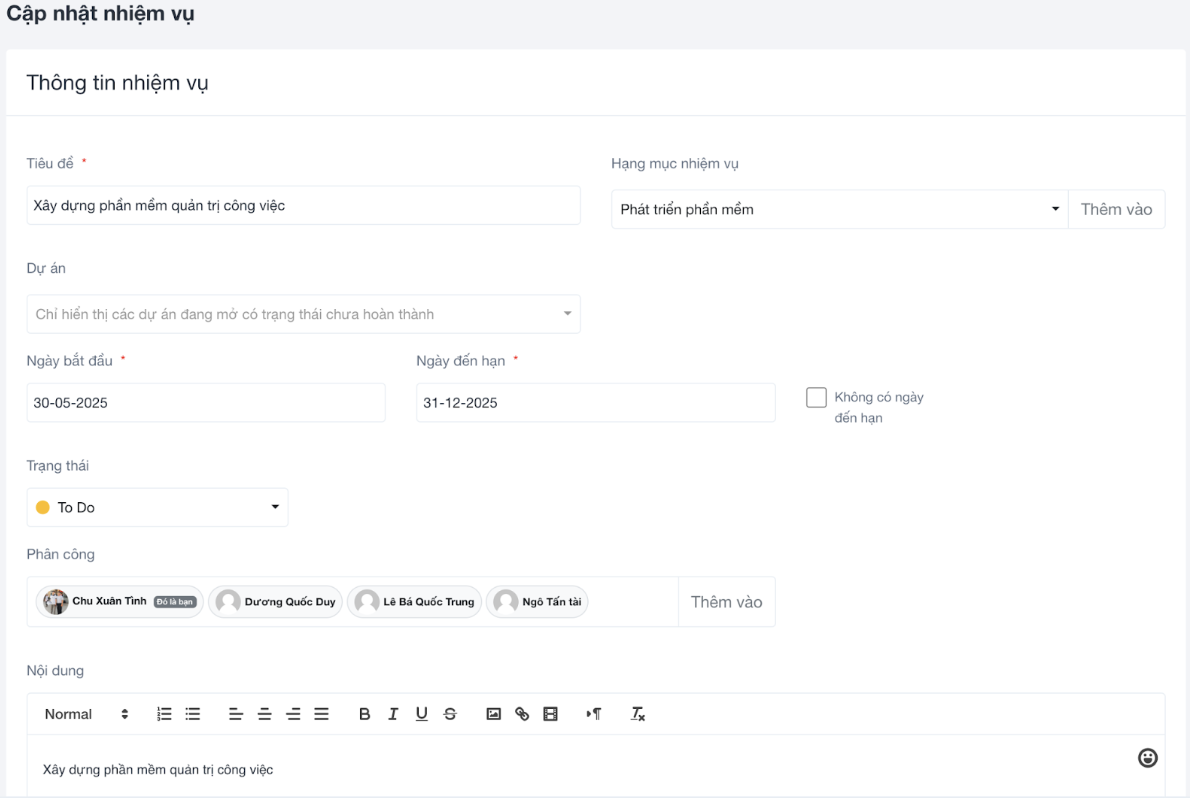Justify the editor text alignment
This screenshot has width=1190, height=798.
point(321,714)
